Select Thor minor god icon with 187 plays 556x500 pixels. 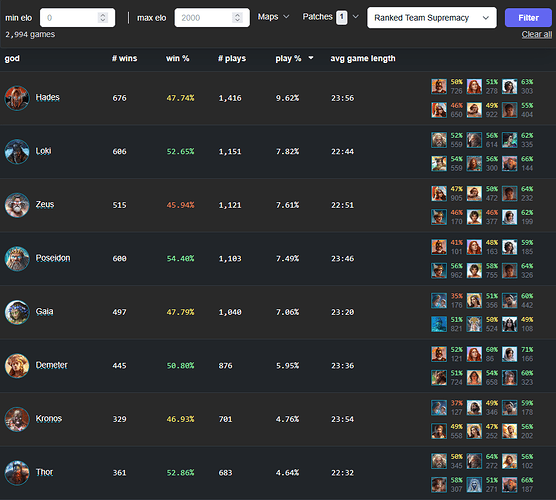(510, 485)
